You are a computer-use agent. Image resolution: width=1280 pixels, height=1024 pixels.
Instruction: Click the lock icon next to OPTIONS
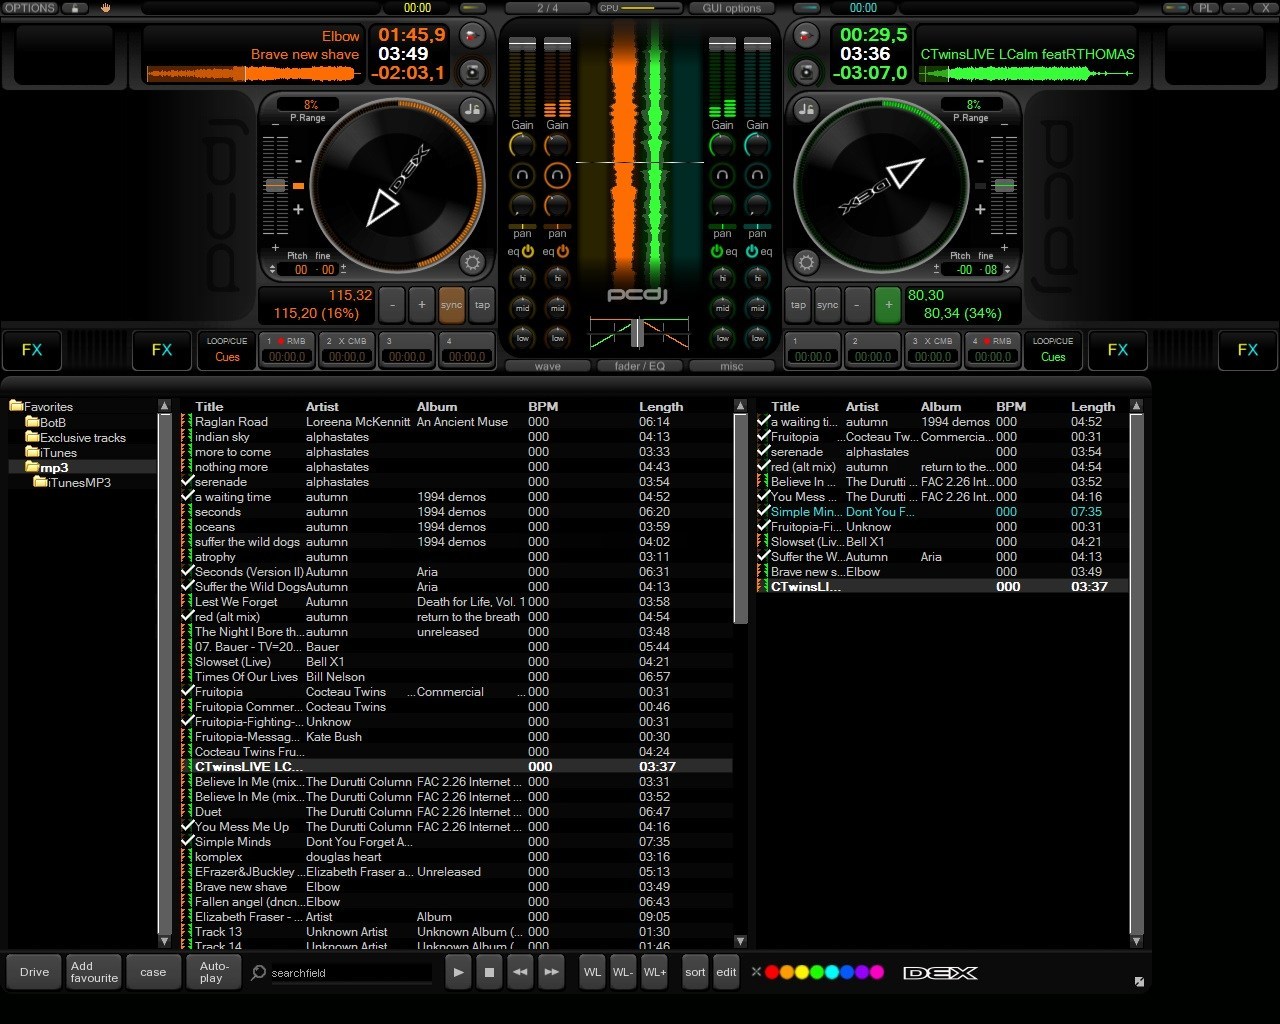(75, 8)
